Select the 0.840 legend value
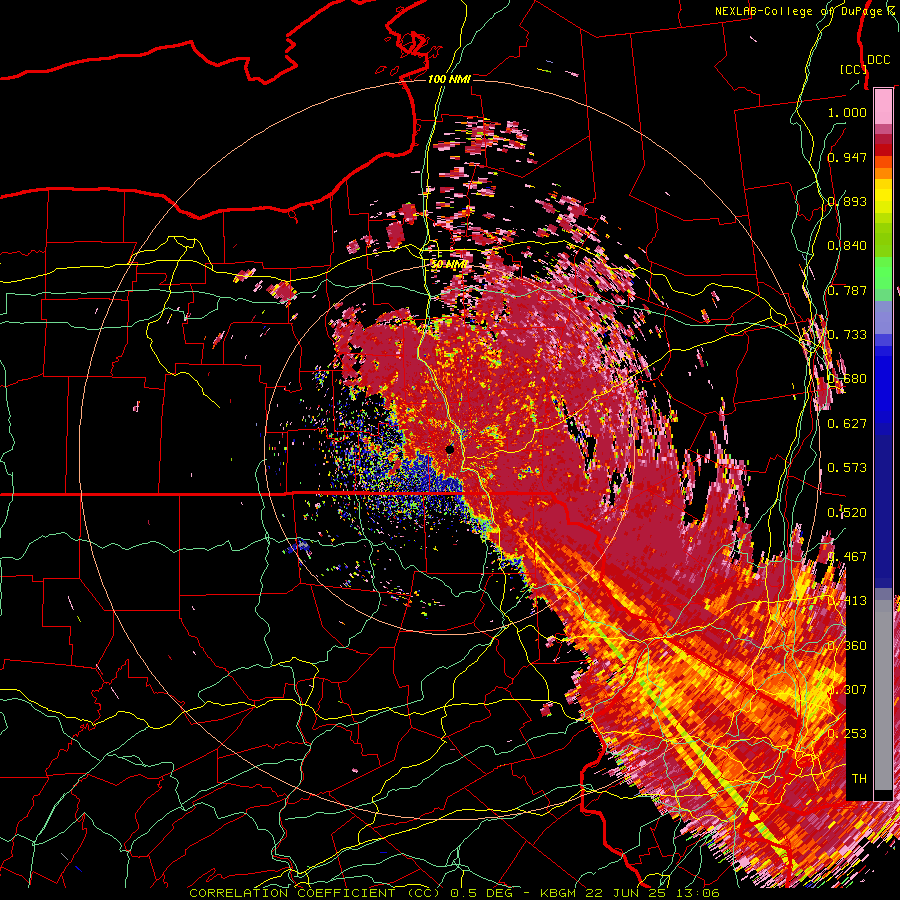Viewport: 900px width, 900px height. click(x=847, y=246)
